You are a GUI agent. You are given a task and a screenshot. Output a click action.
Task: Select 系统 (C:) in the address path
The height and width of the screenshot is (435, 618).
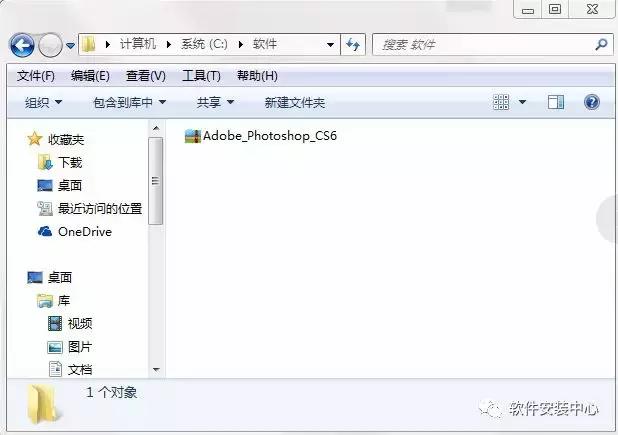[x=204, y=44]
